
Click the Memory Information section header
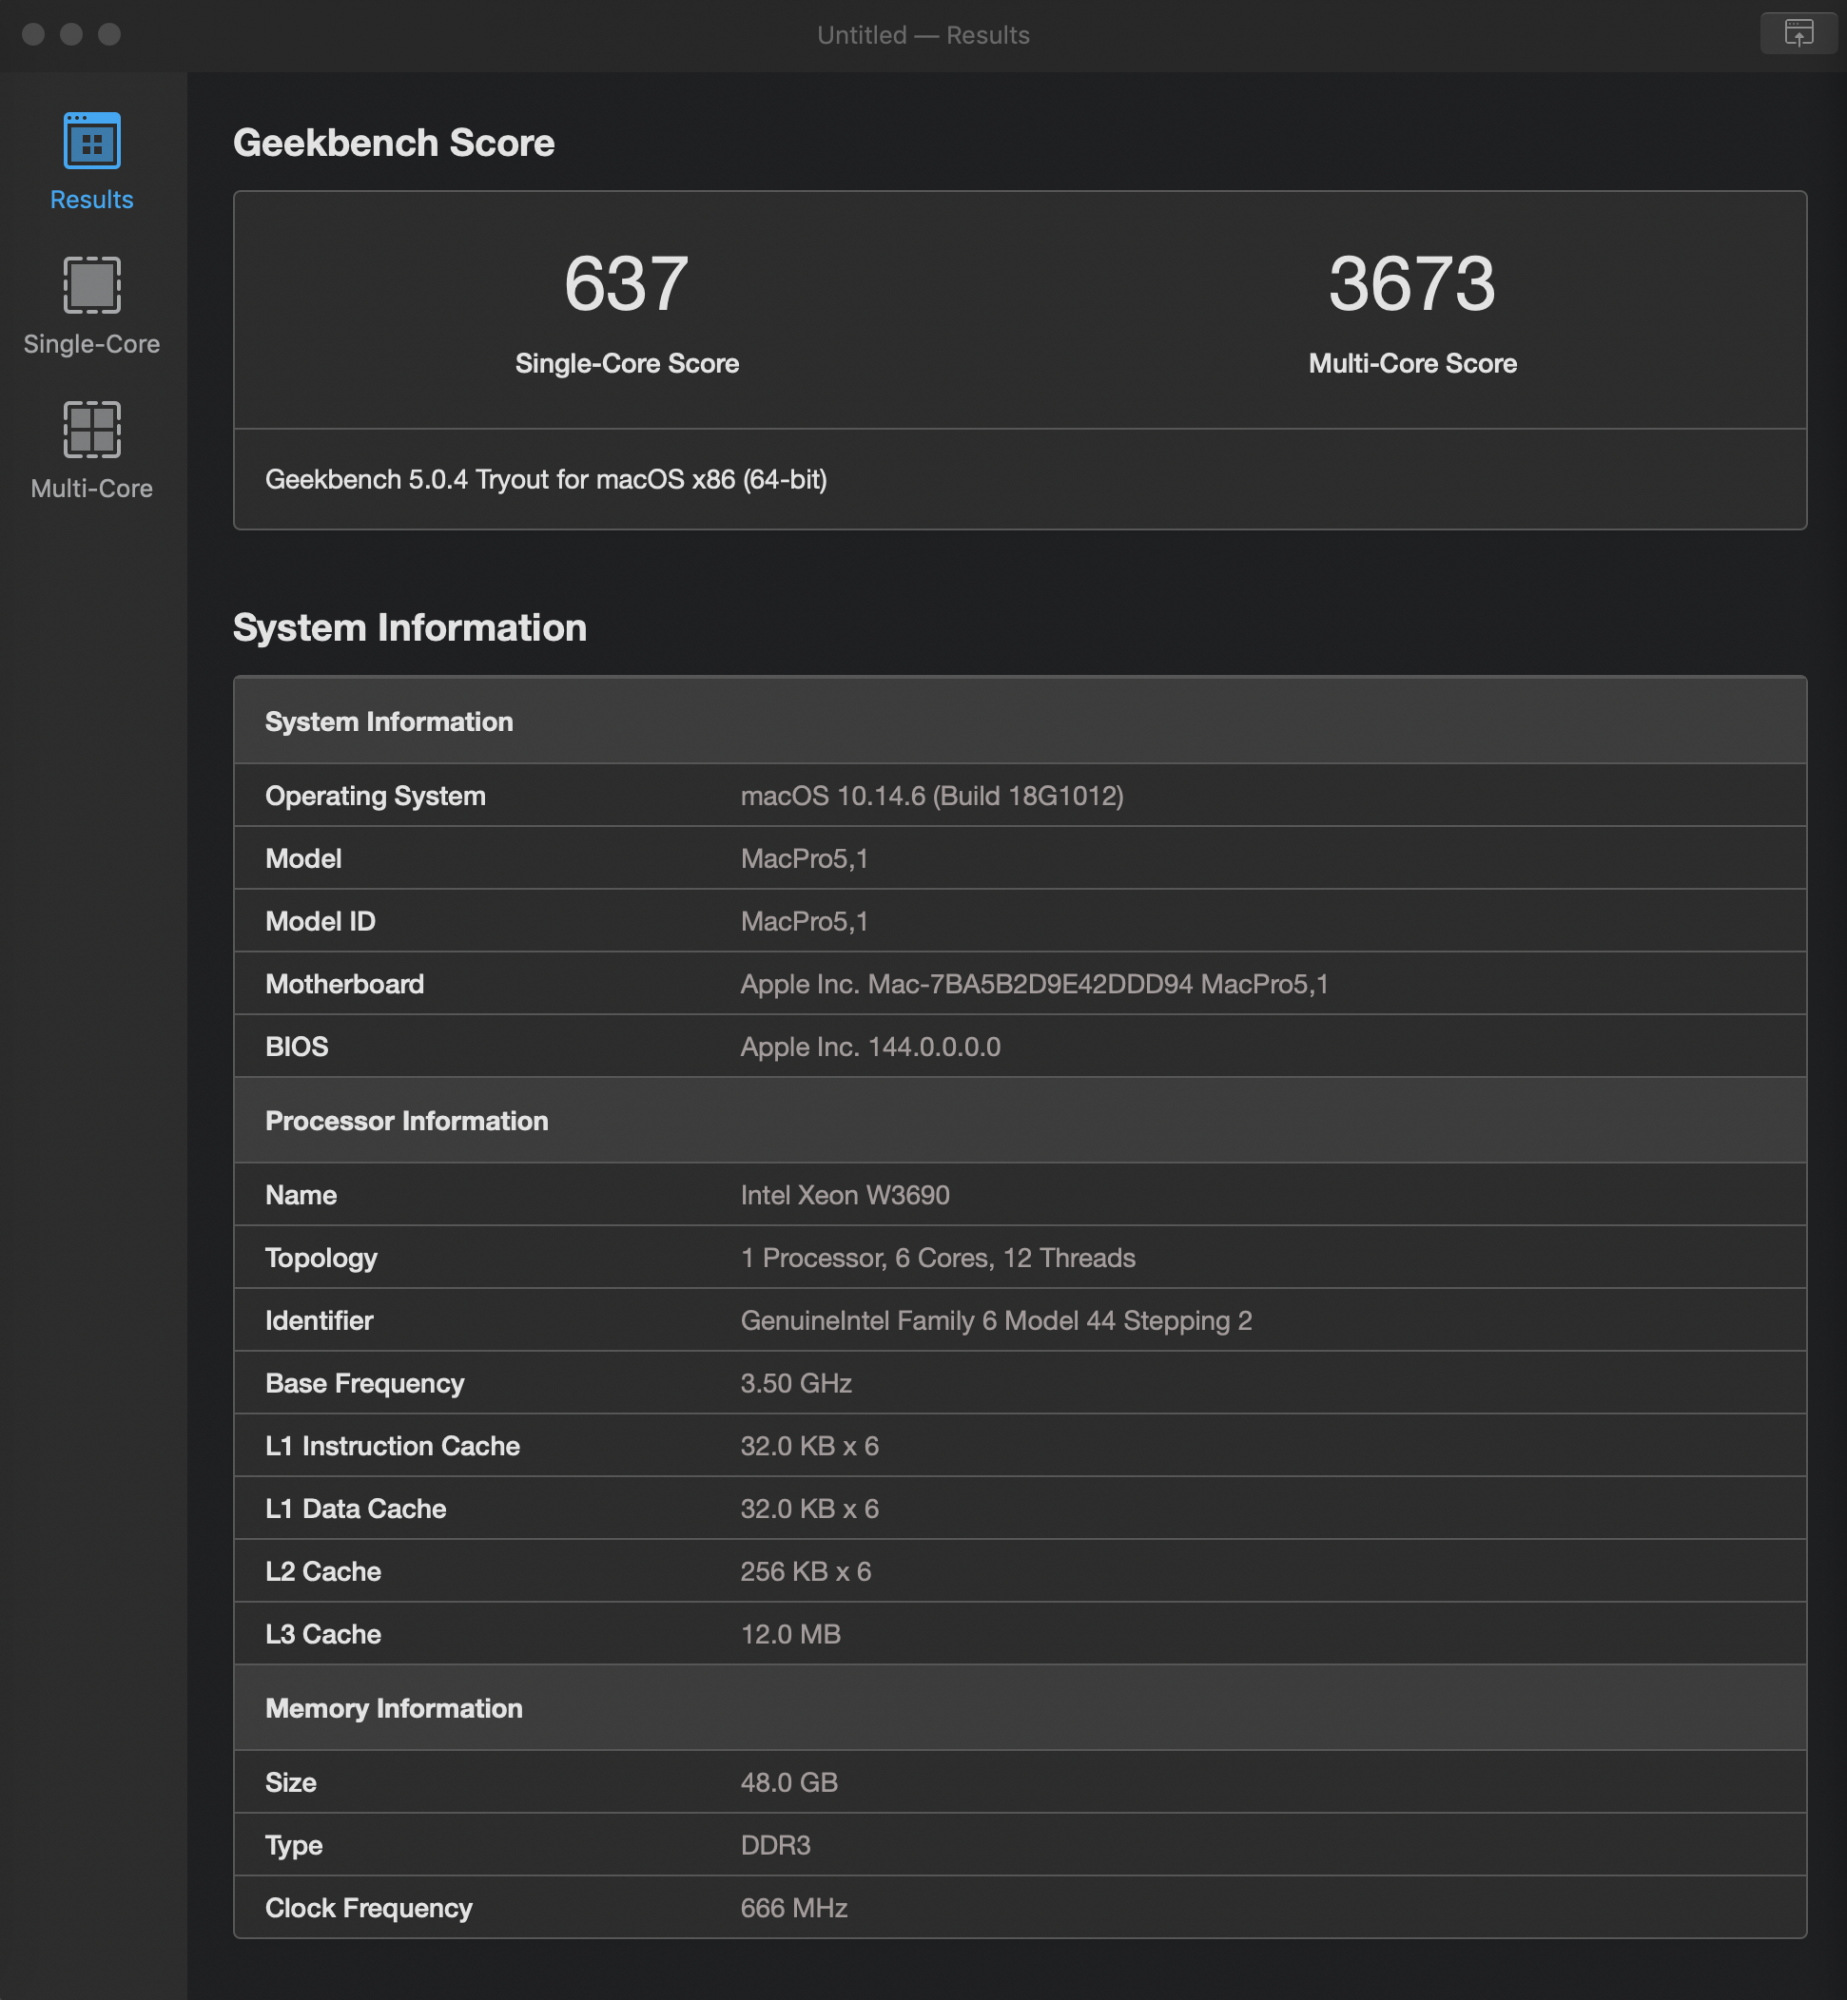(1020, 1708)
